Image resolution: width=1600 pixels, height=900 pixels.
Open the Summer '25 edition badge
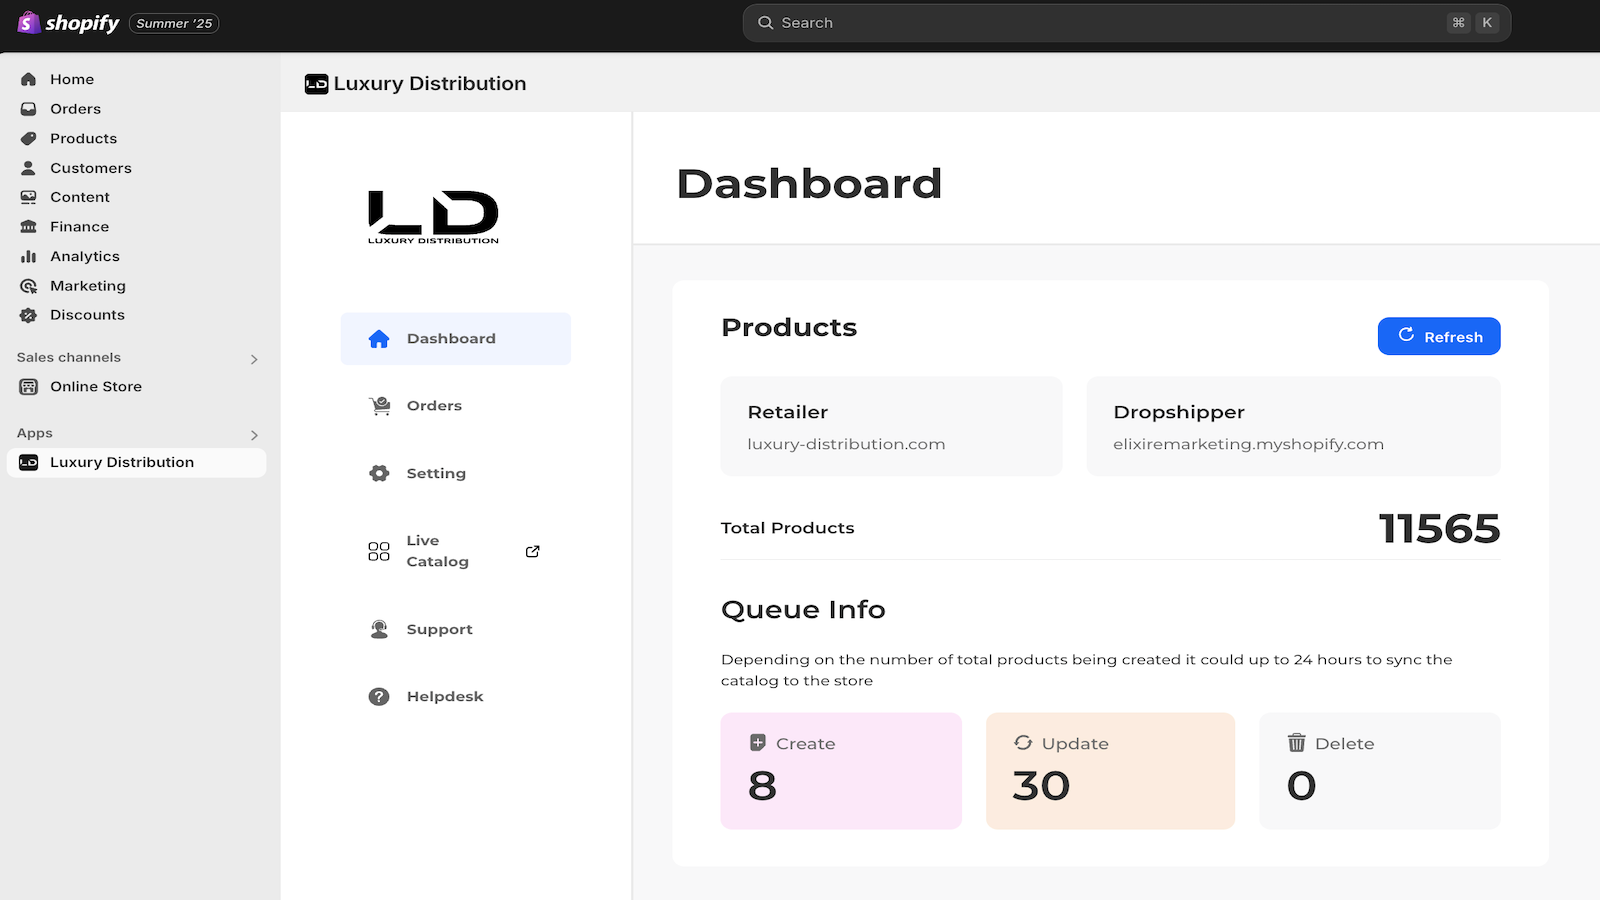(x=174, y=23)
